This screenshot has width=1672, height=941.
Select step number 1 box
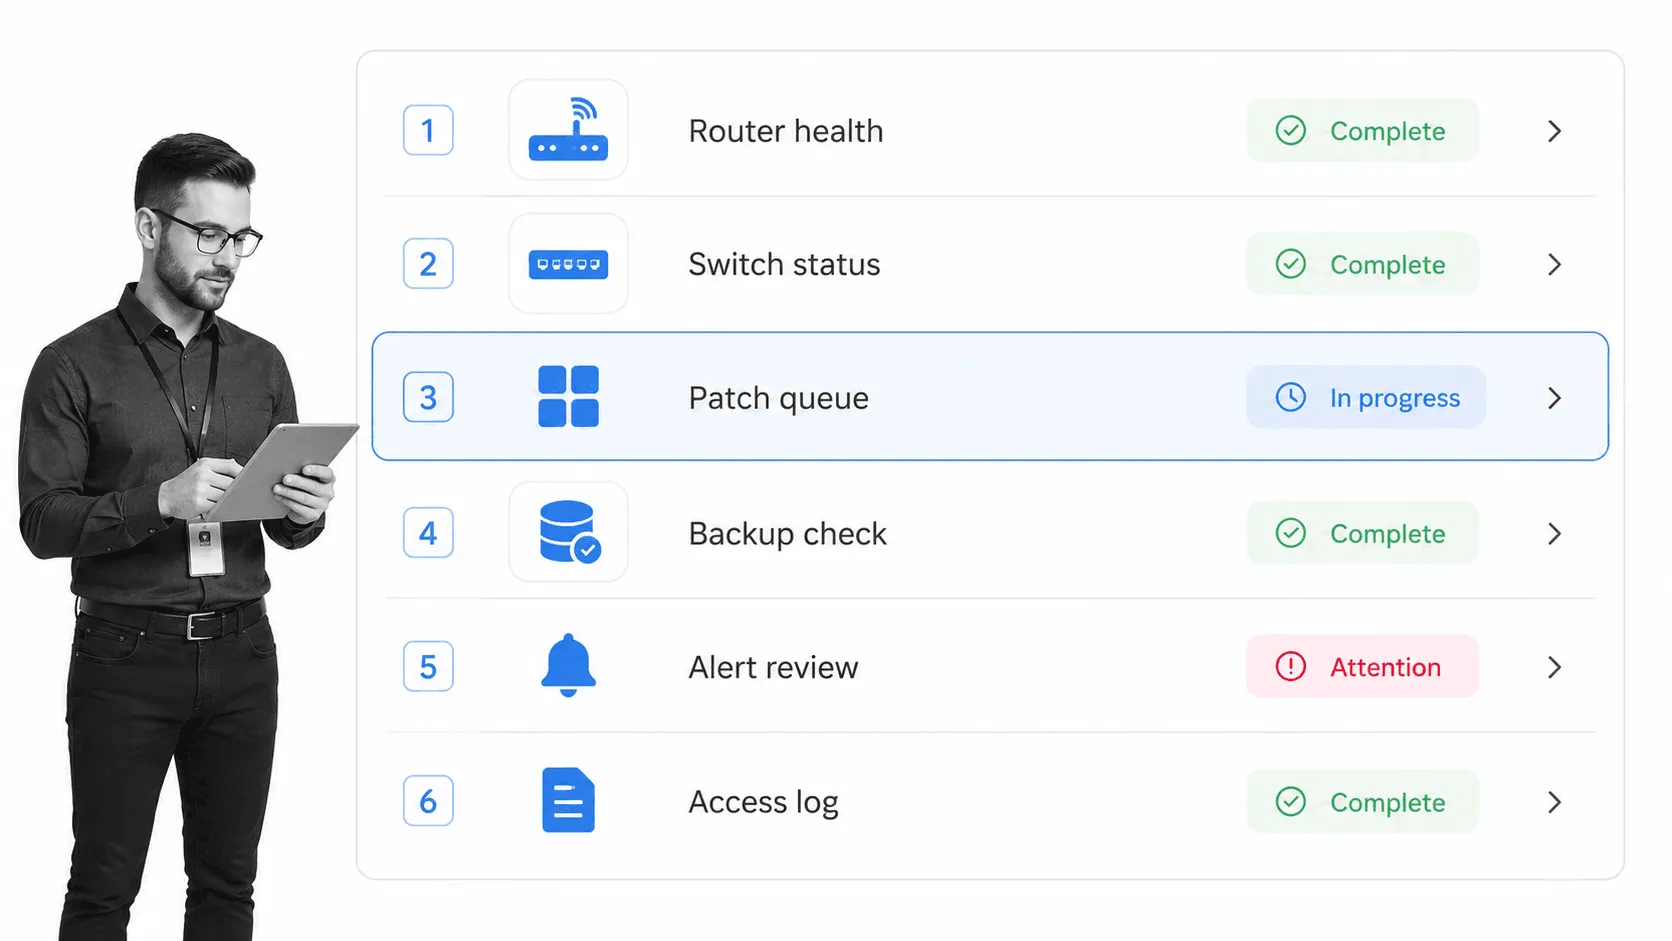428,130
